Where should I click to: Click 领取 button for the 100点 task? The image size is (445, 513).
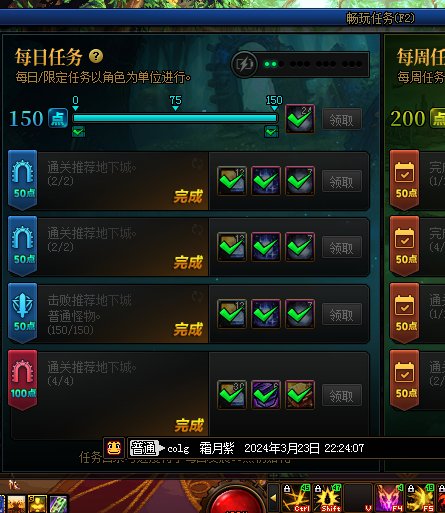click(342, 395)
